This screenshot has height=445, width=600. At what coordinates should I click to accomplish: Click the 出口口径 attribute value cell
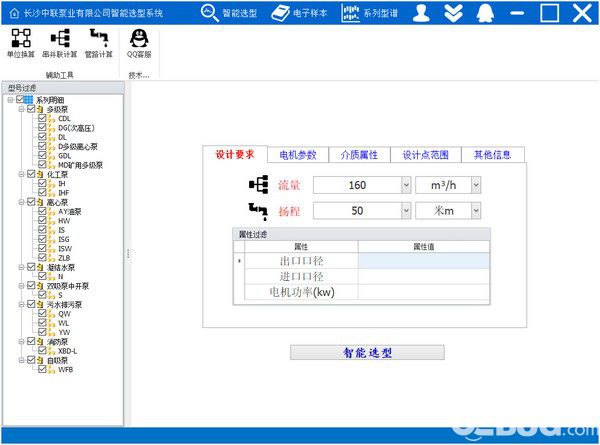point(424,261)
